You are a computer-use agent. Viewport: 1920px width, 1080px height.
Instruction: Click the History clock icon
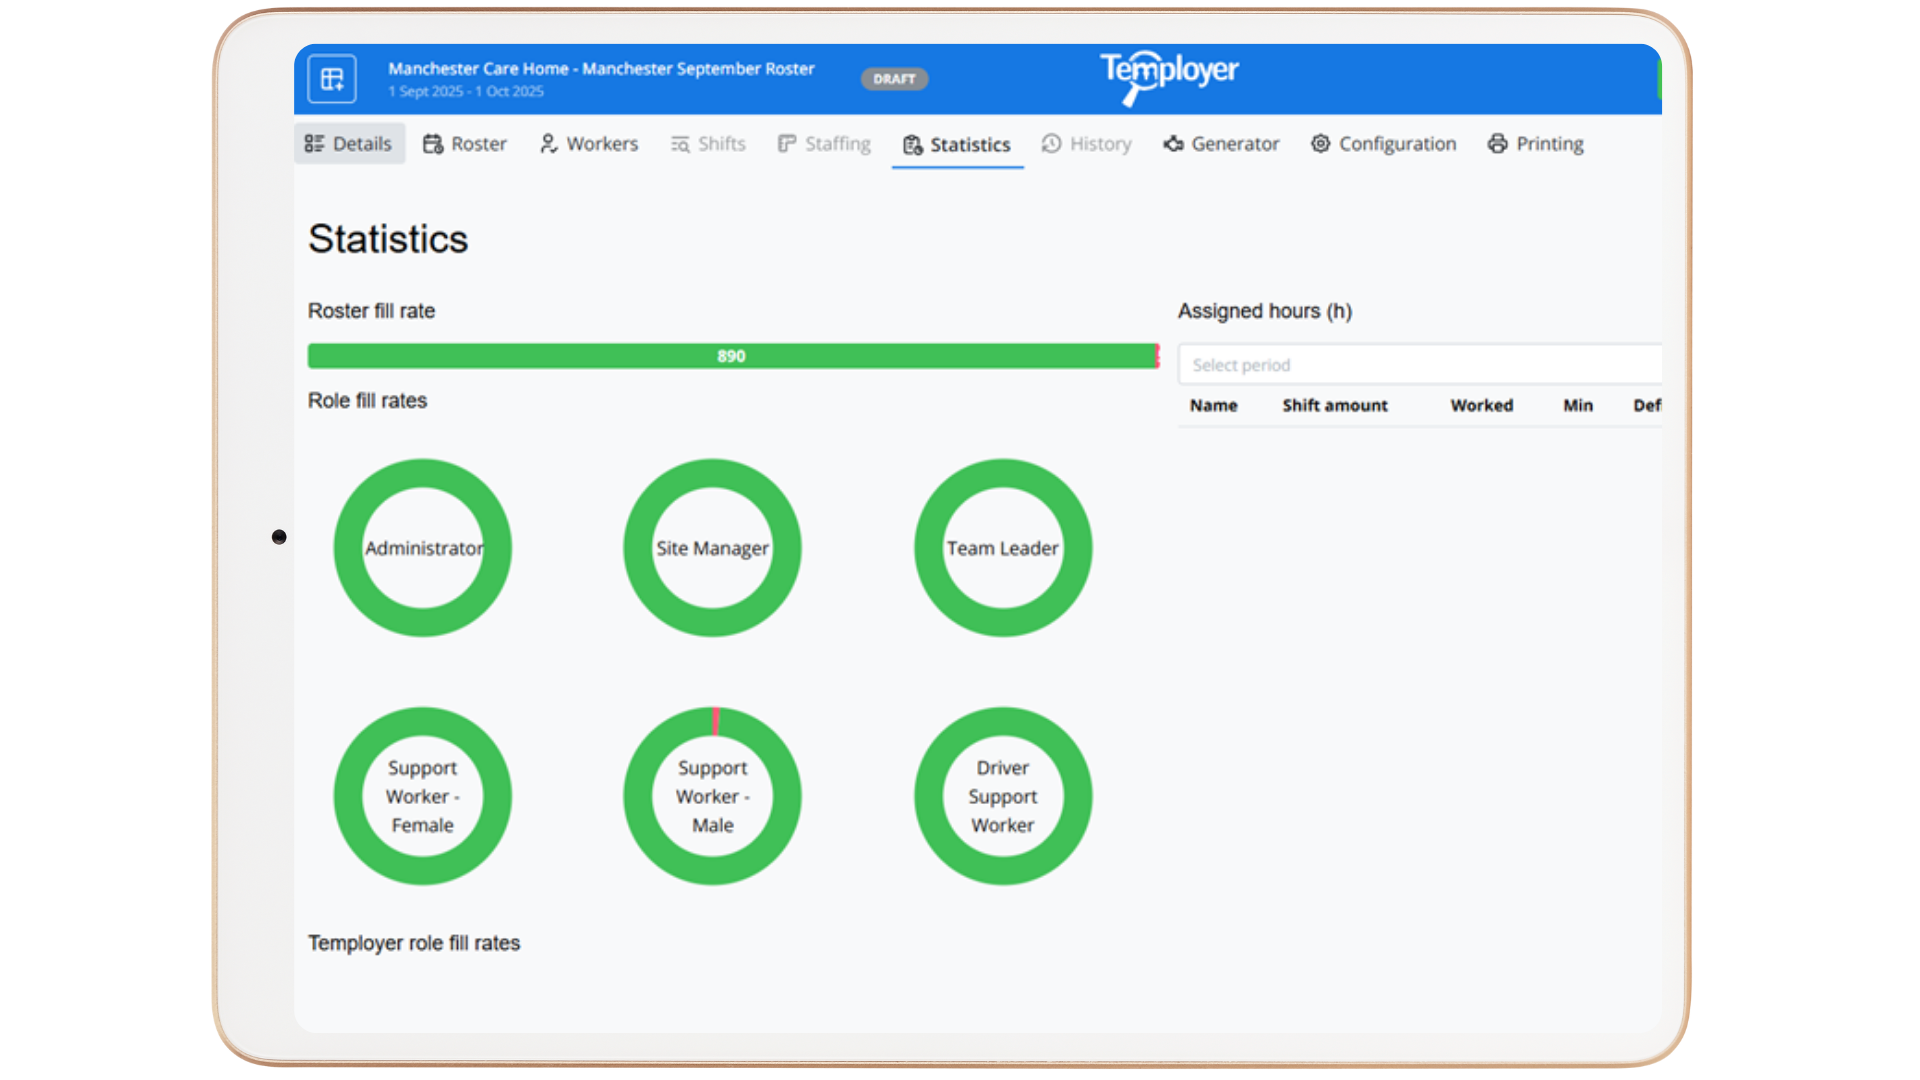click(x=1051, y=144)
